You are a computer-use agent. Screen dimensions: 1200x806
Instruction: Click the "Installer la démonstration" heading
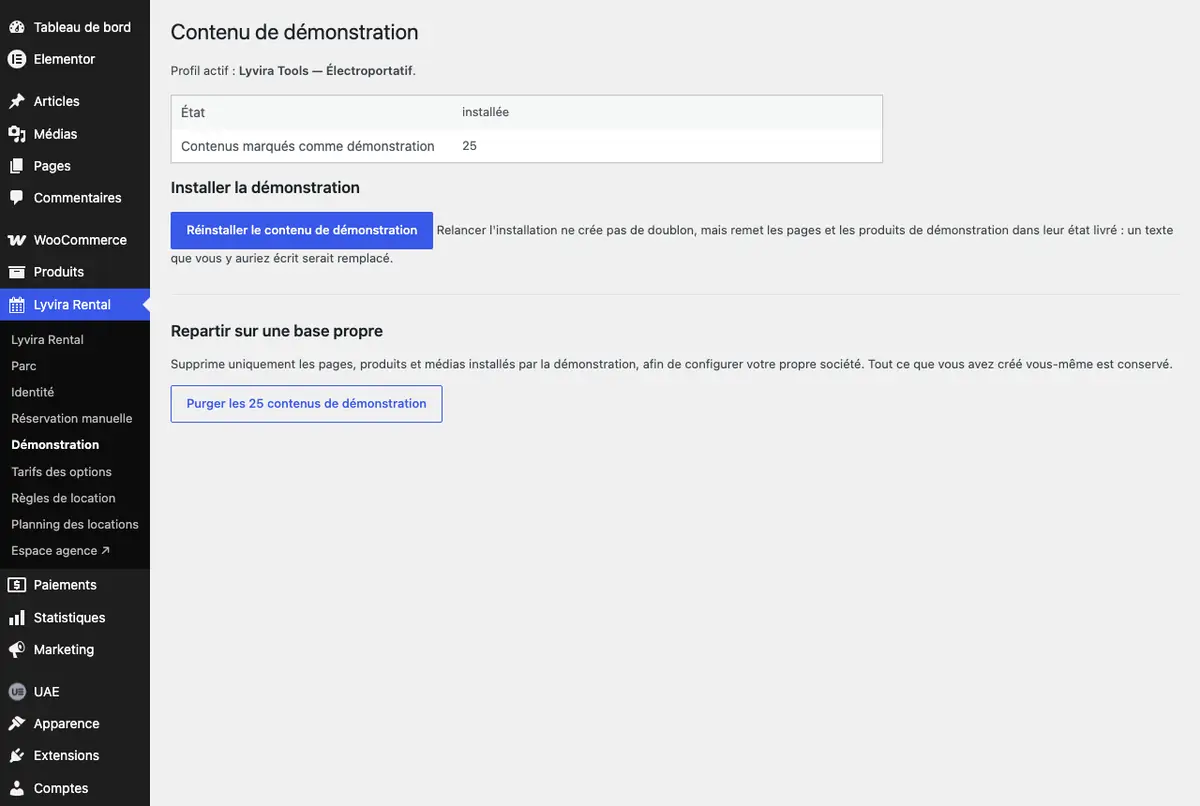(265, 187)
